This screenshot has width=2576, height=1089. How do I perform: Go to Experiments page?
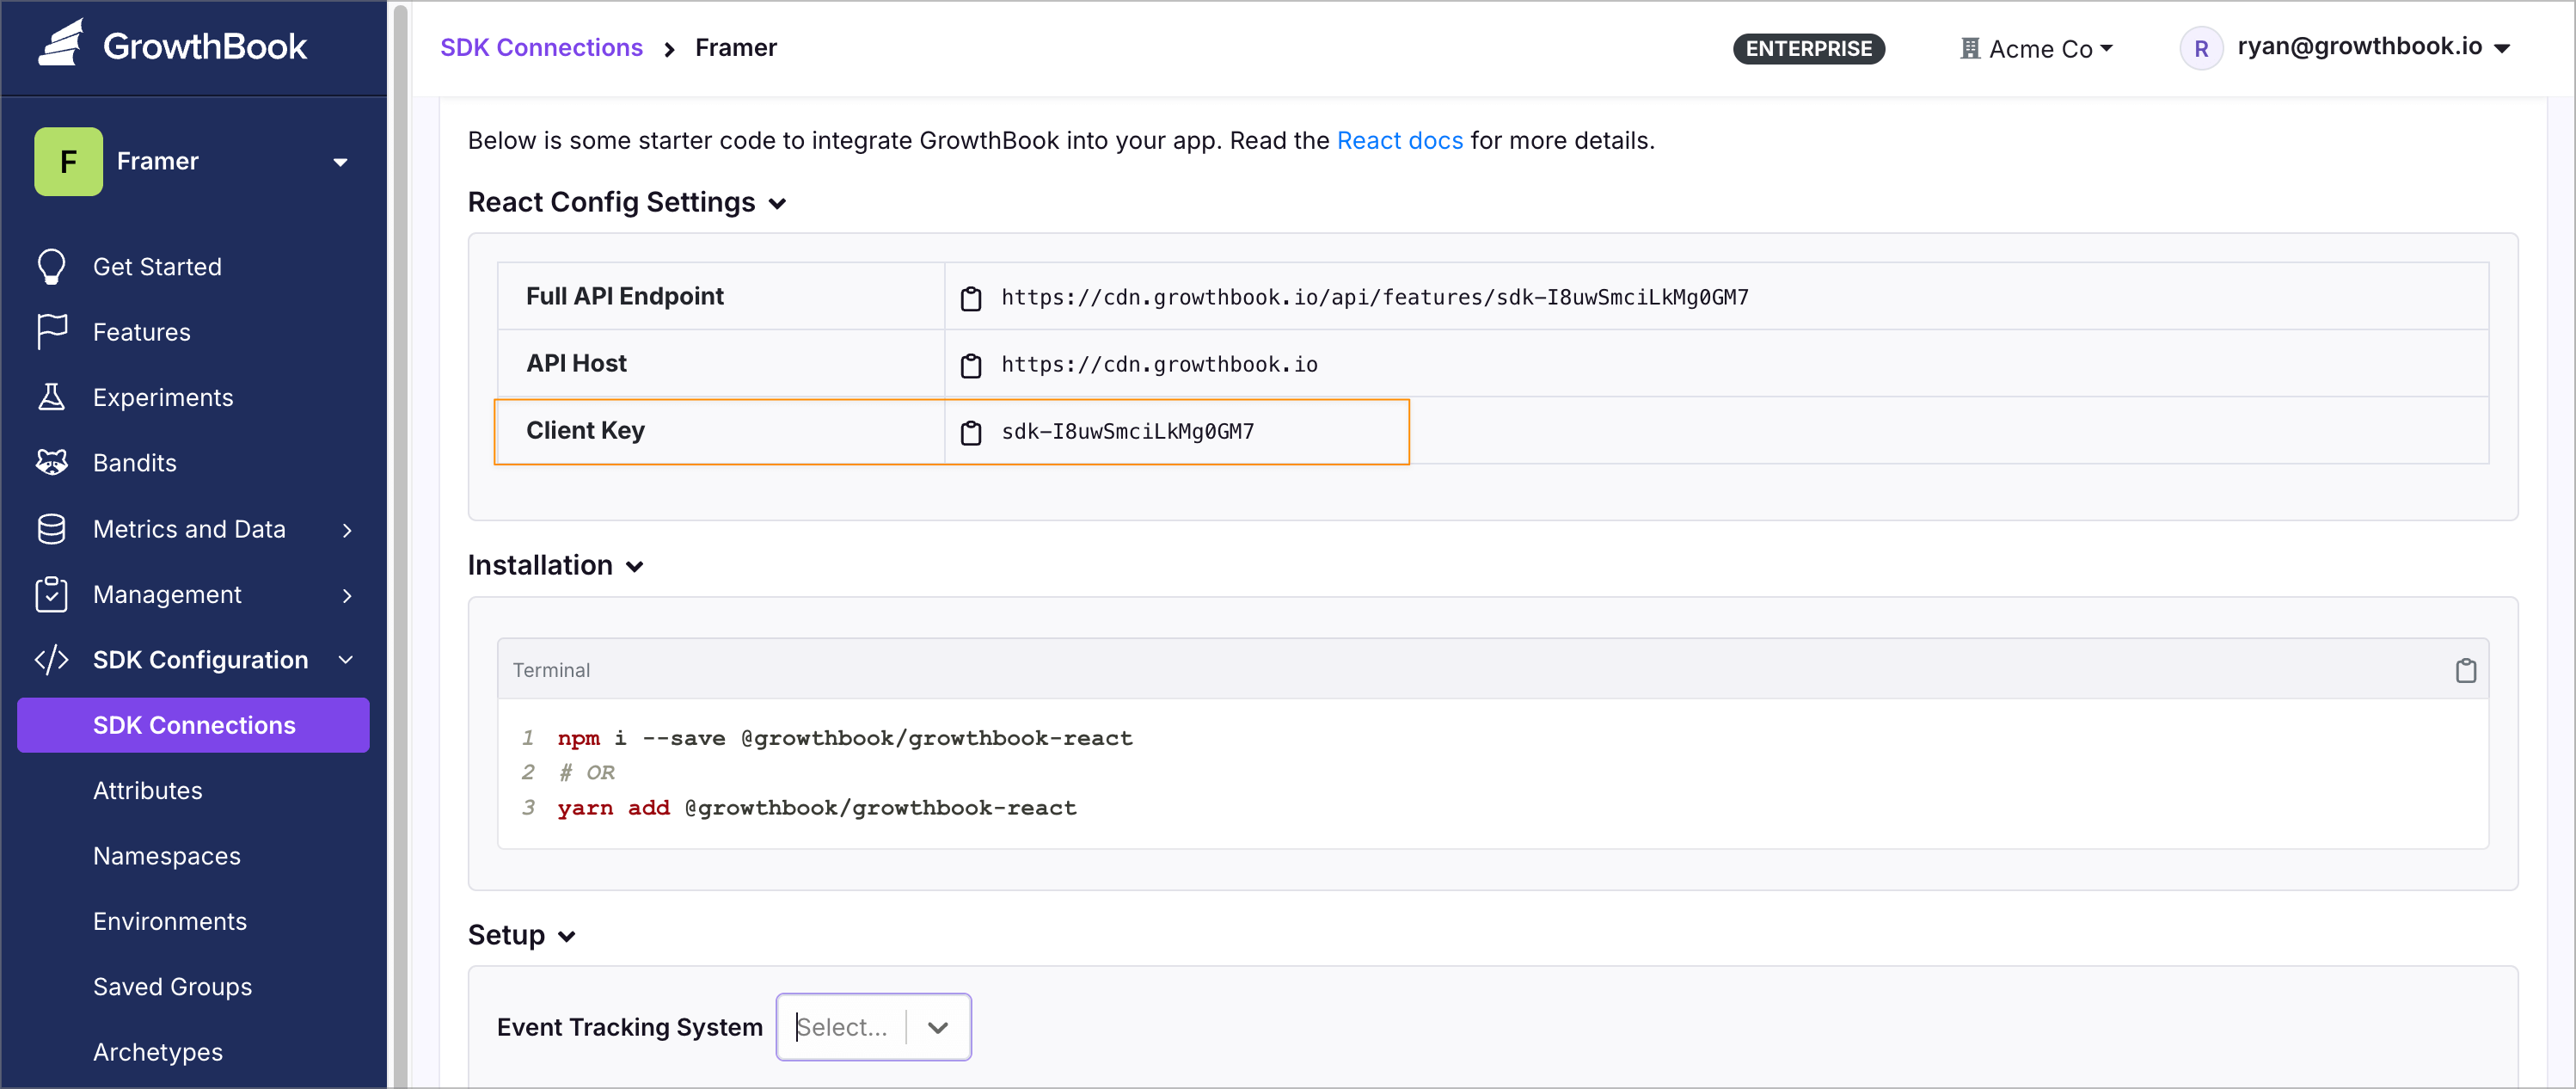[163, 397]
